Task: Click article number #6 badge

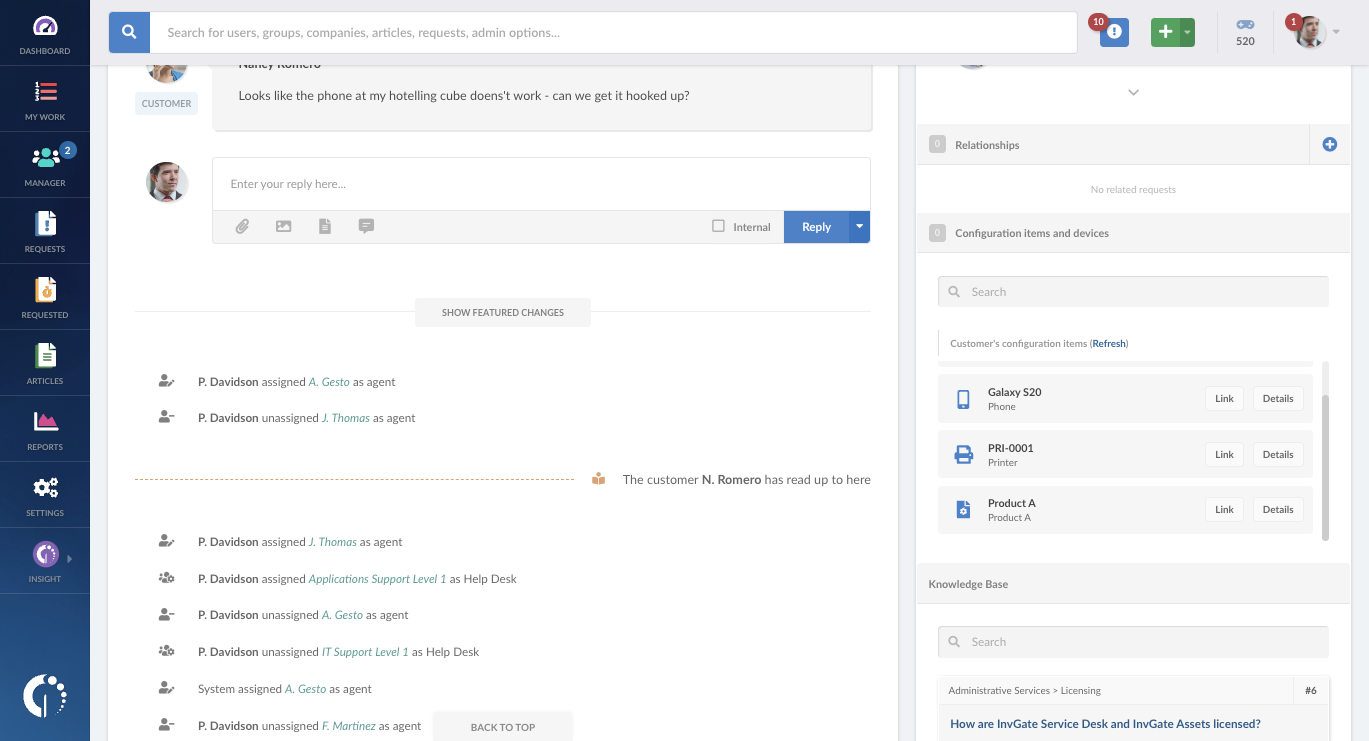Action: (1311, 690)
